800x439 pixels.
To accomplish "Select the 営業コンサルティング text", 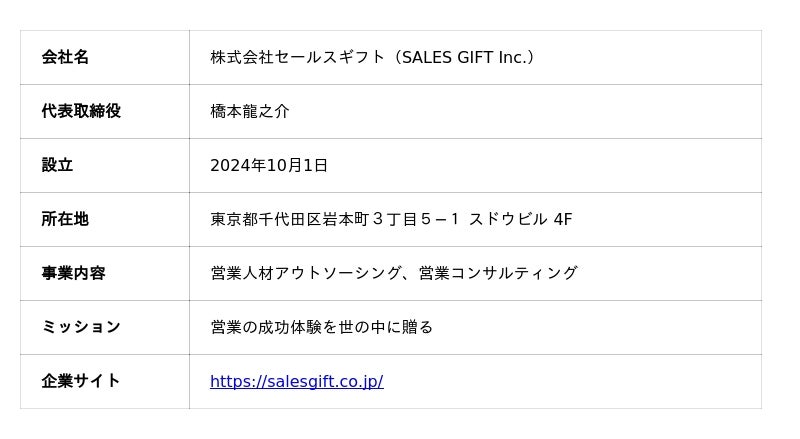I will click(x=498, y=273).
